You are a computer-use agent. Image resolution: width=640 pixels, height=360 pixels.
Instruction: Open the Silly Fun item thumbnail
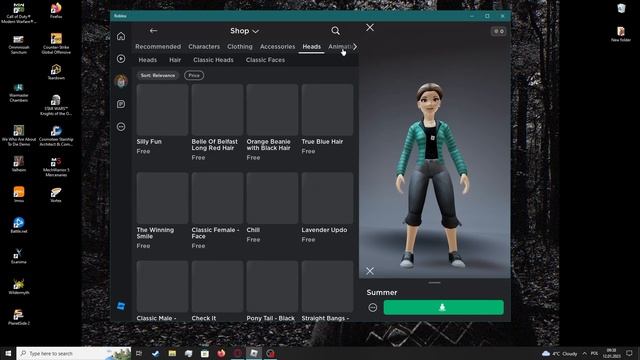162,110
